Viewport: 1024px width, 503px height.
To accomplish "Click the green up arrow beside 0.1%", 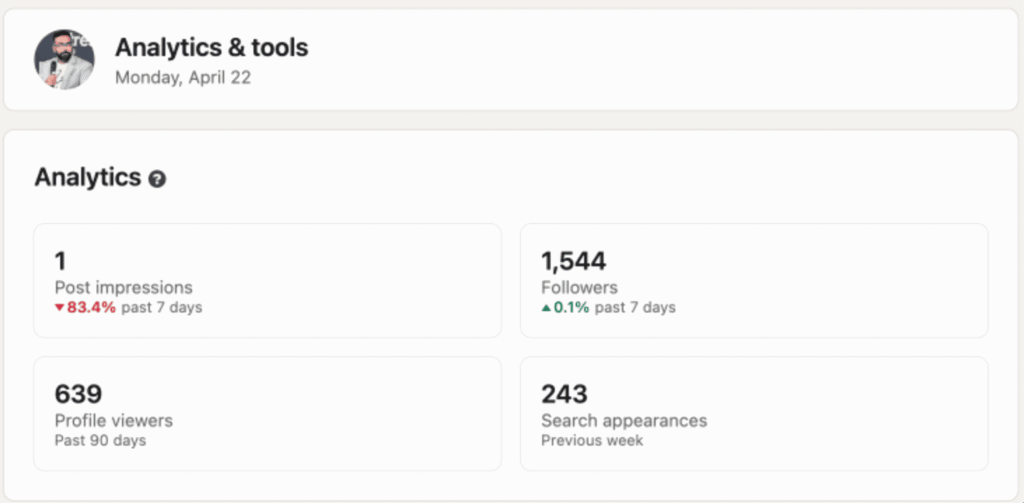I will tap(546, 308).
